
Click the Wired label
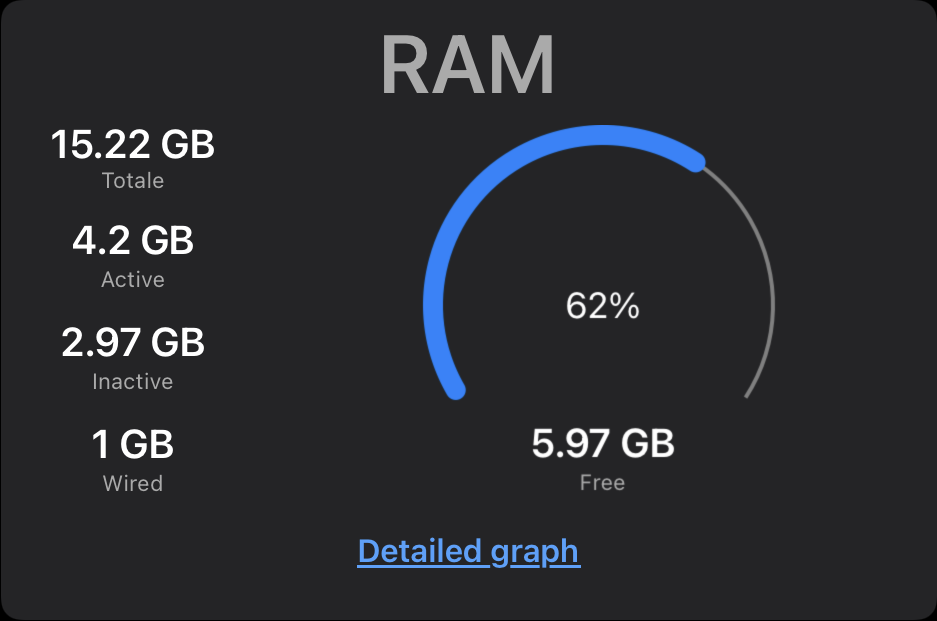pos(133,484)
